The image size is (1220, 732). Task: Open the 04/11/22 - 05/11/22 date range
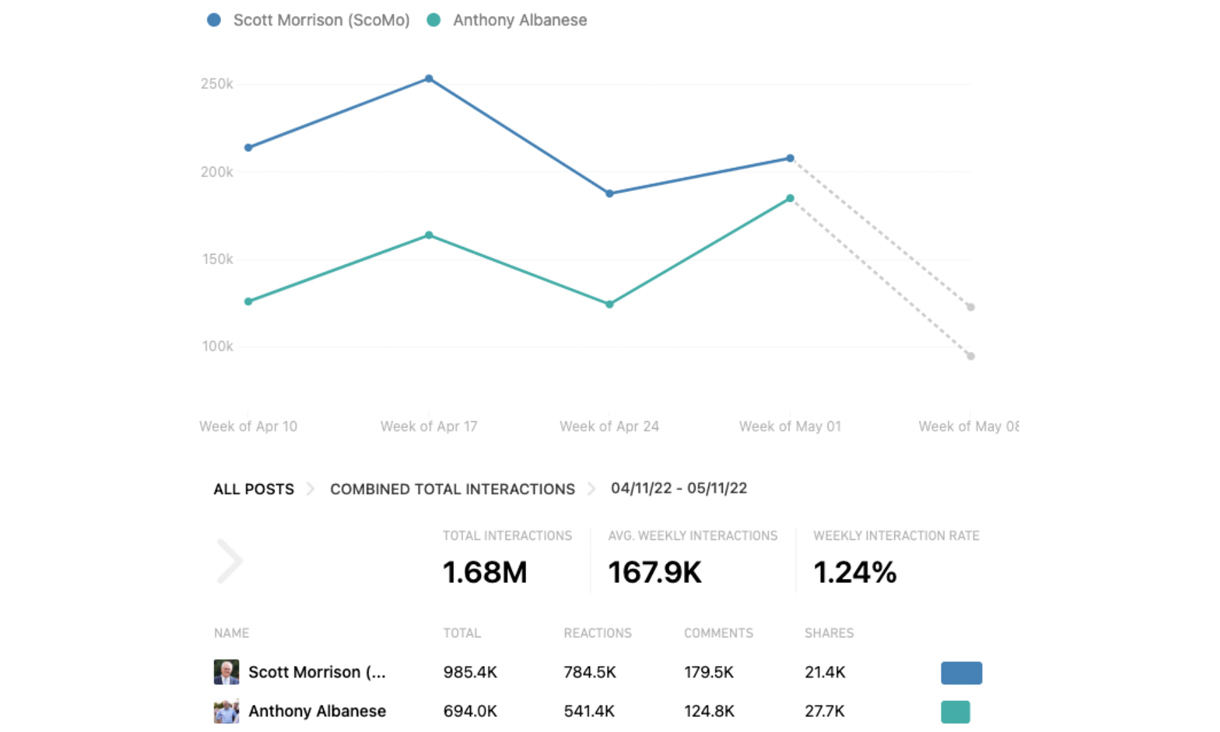click(x=679, y=489)
